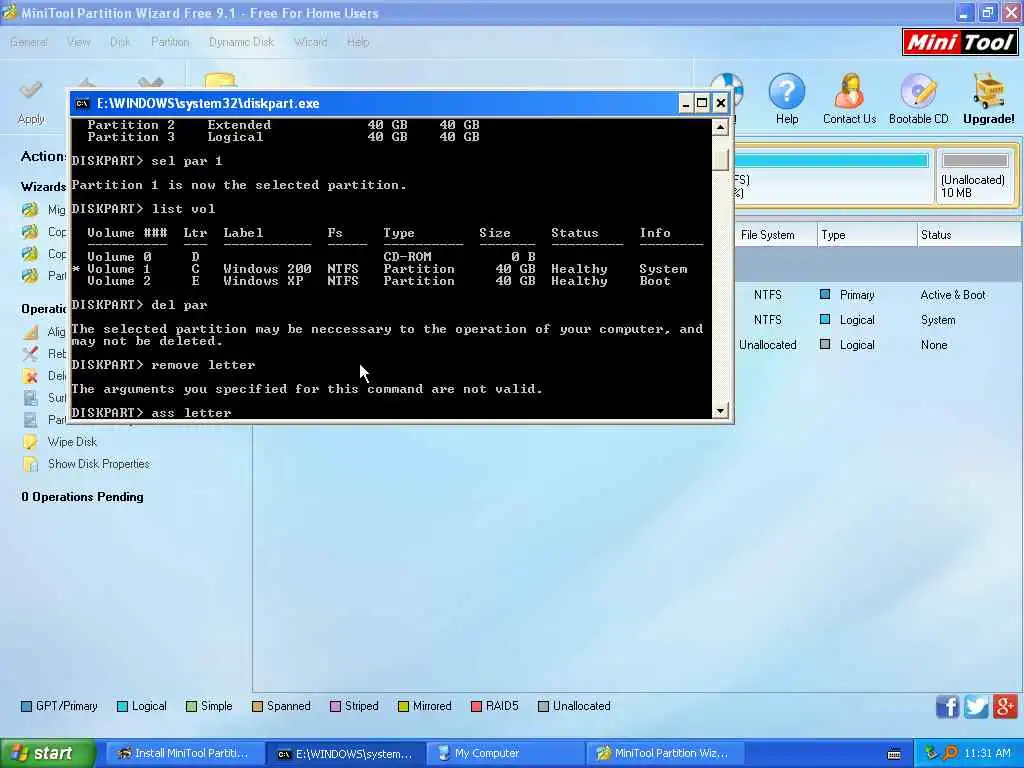Select the Logical System partition row
Screen dimensions: 1024x768
[x=878, y=320]
